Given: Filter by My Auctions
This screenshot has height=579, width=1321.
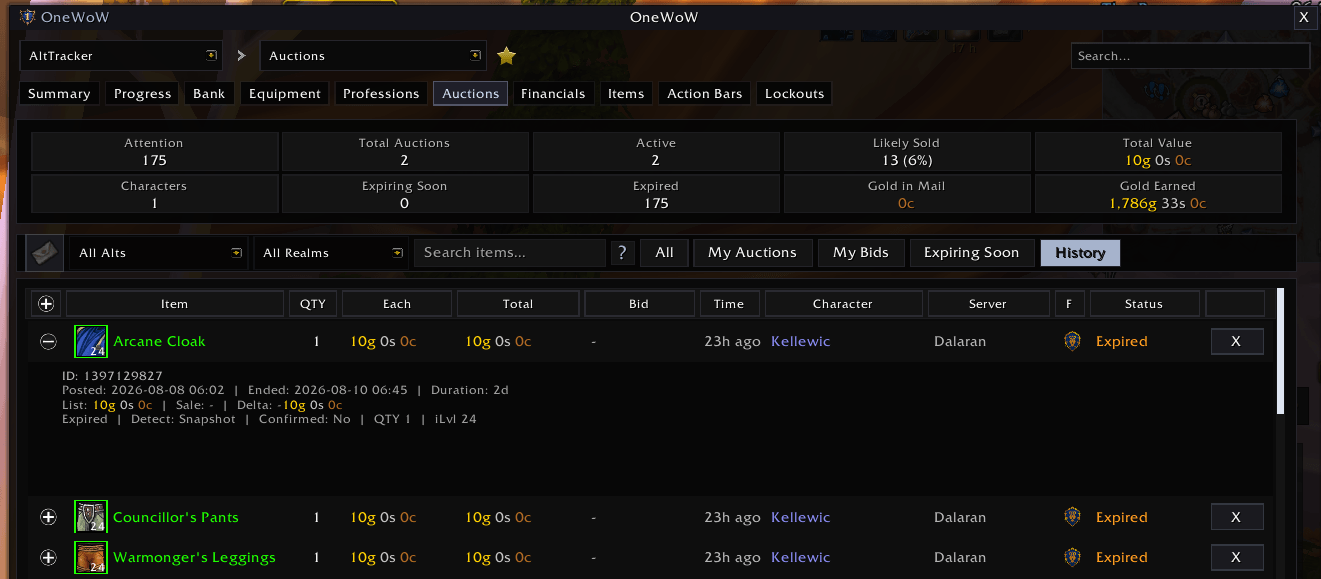Looking at the screenshot, I should [752, 253].
